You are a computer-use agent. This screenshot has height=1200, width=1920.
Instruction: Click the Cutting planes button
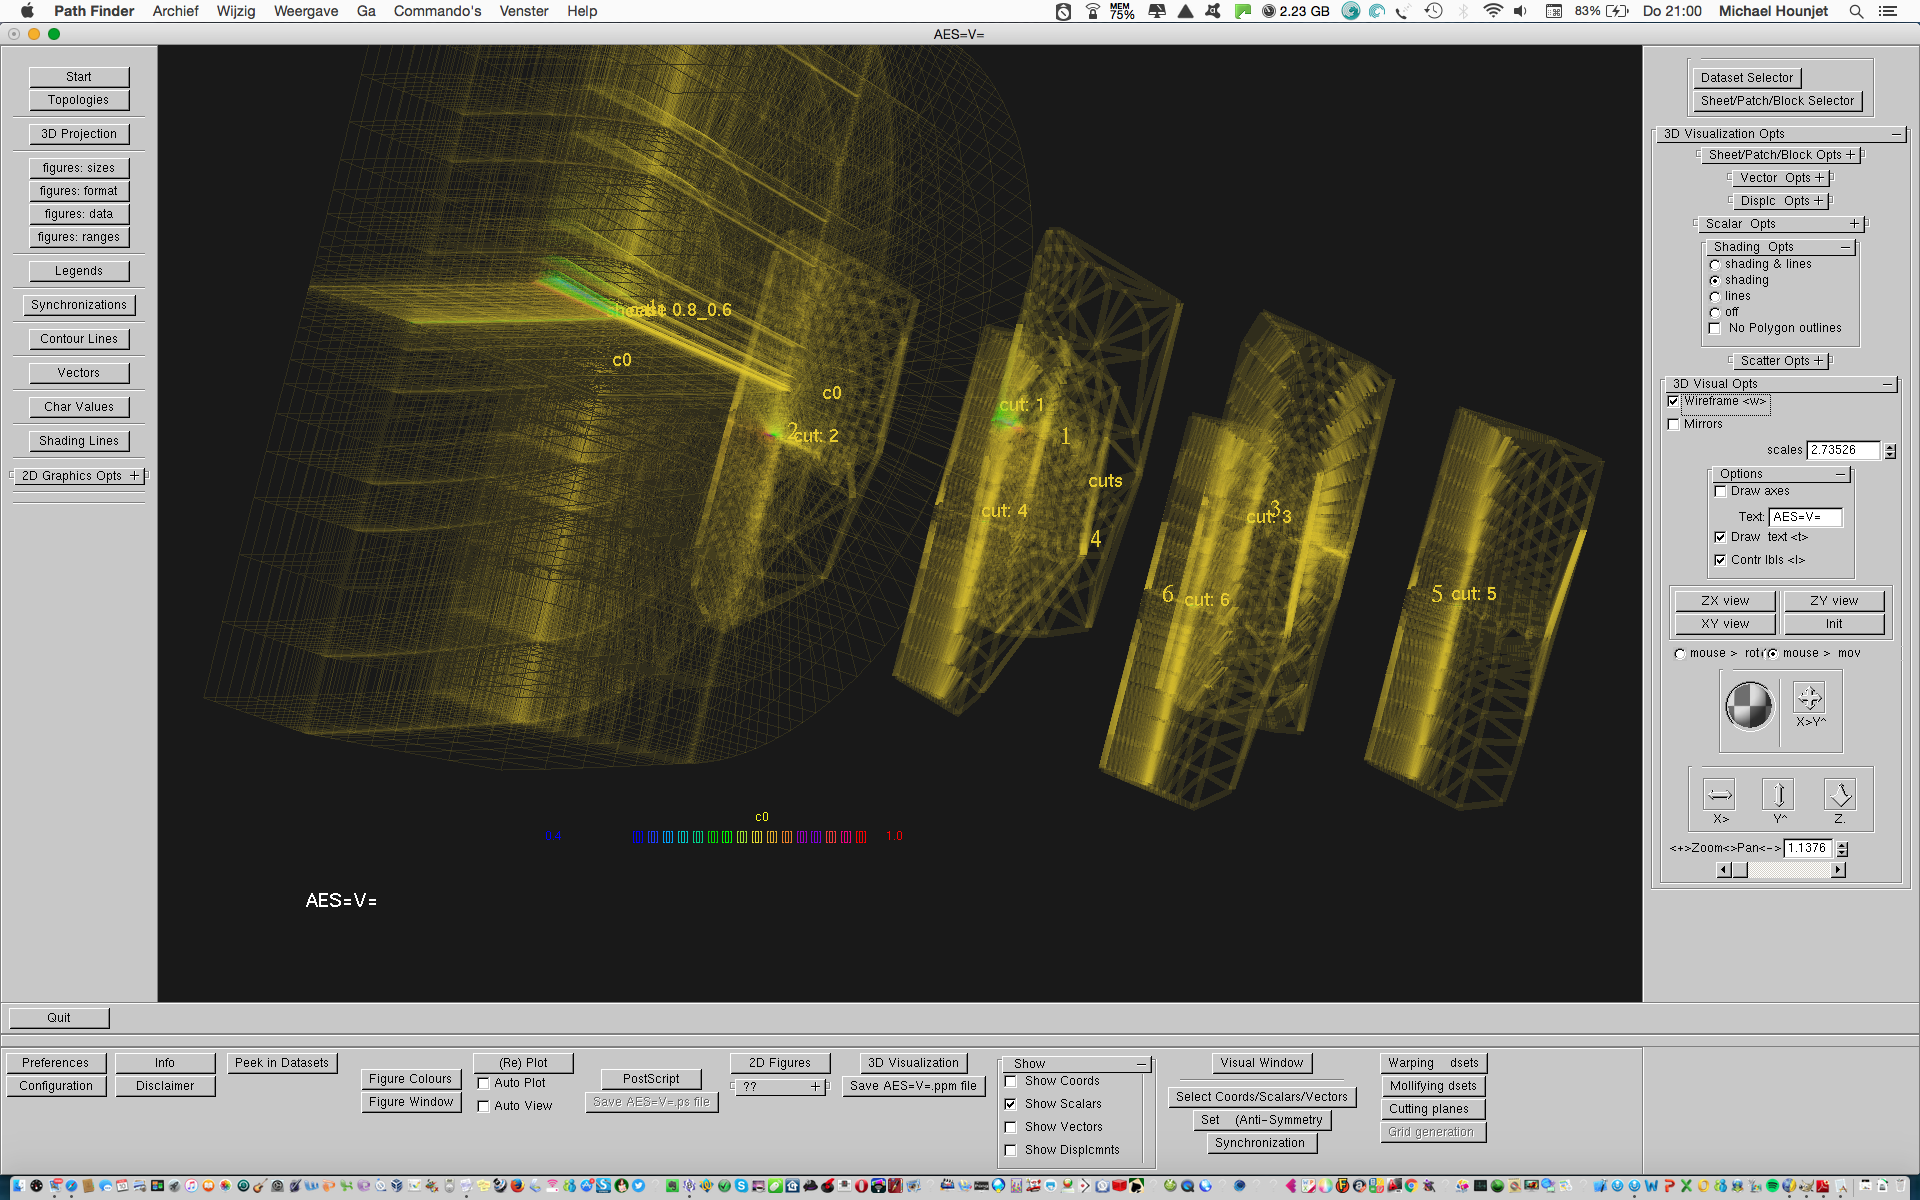click(x=1432, y=1109)
